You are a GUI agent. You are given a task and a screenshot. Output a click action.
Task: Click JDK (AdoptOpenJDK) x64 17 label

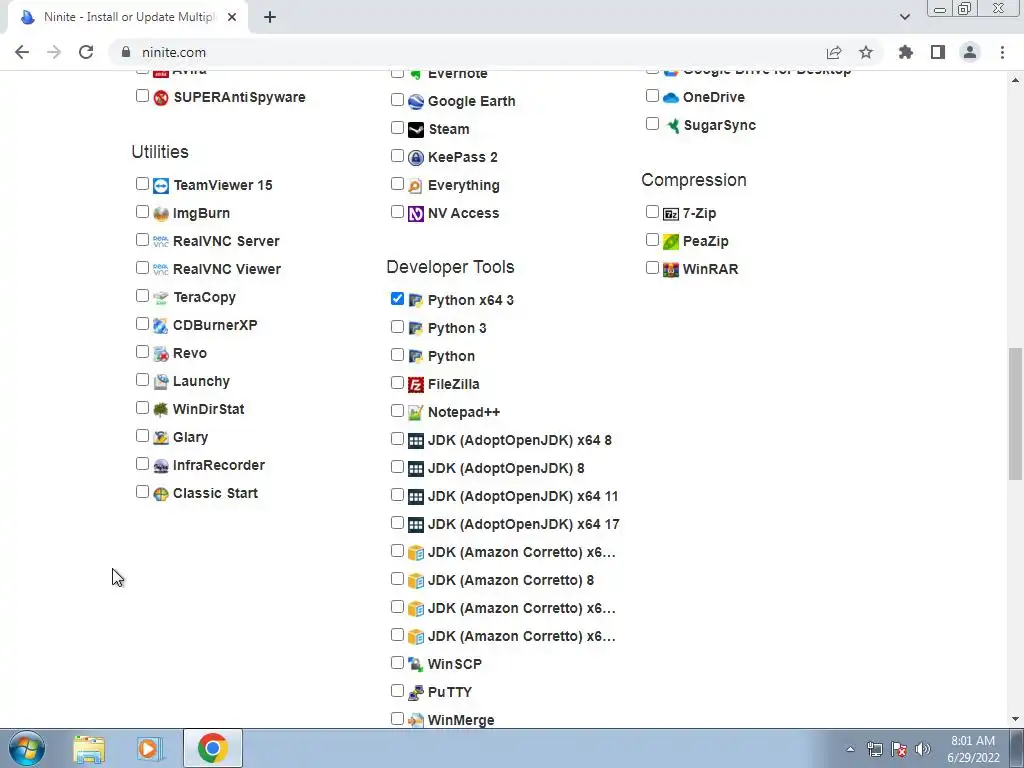point(524,524)
